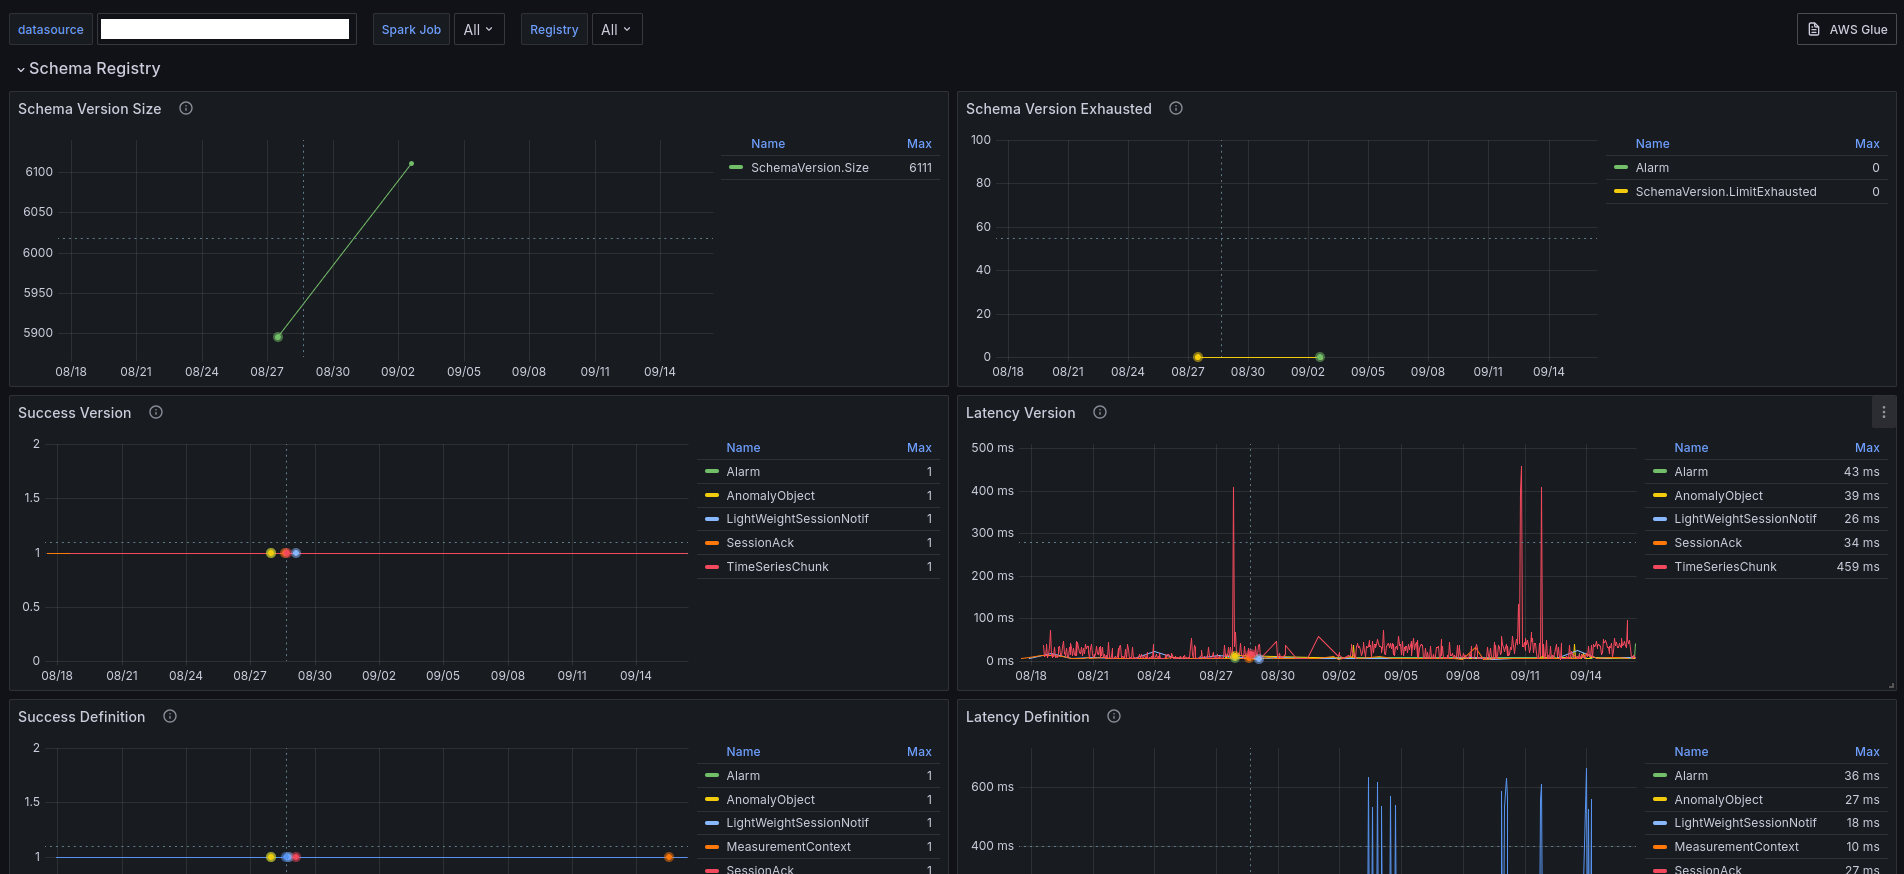Sort Latency Version legend by Name
Image resolution: width=1904 pixels, height=874 pixels.
1691,448
